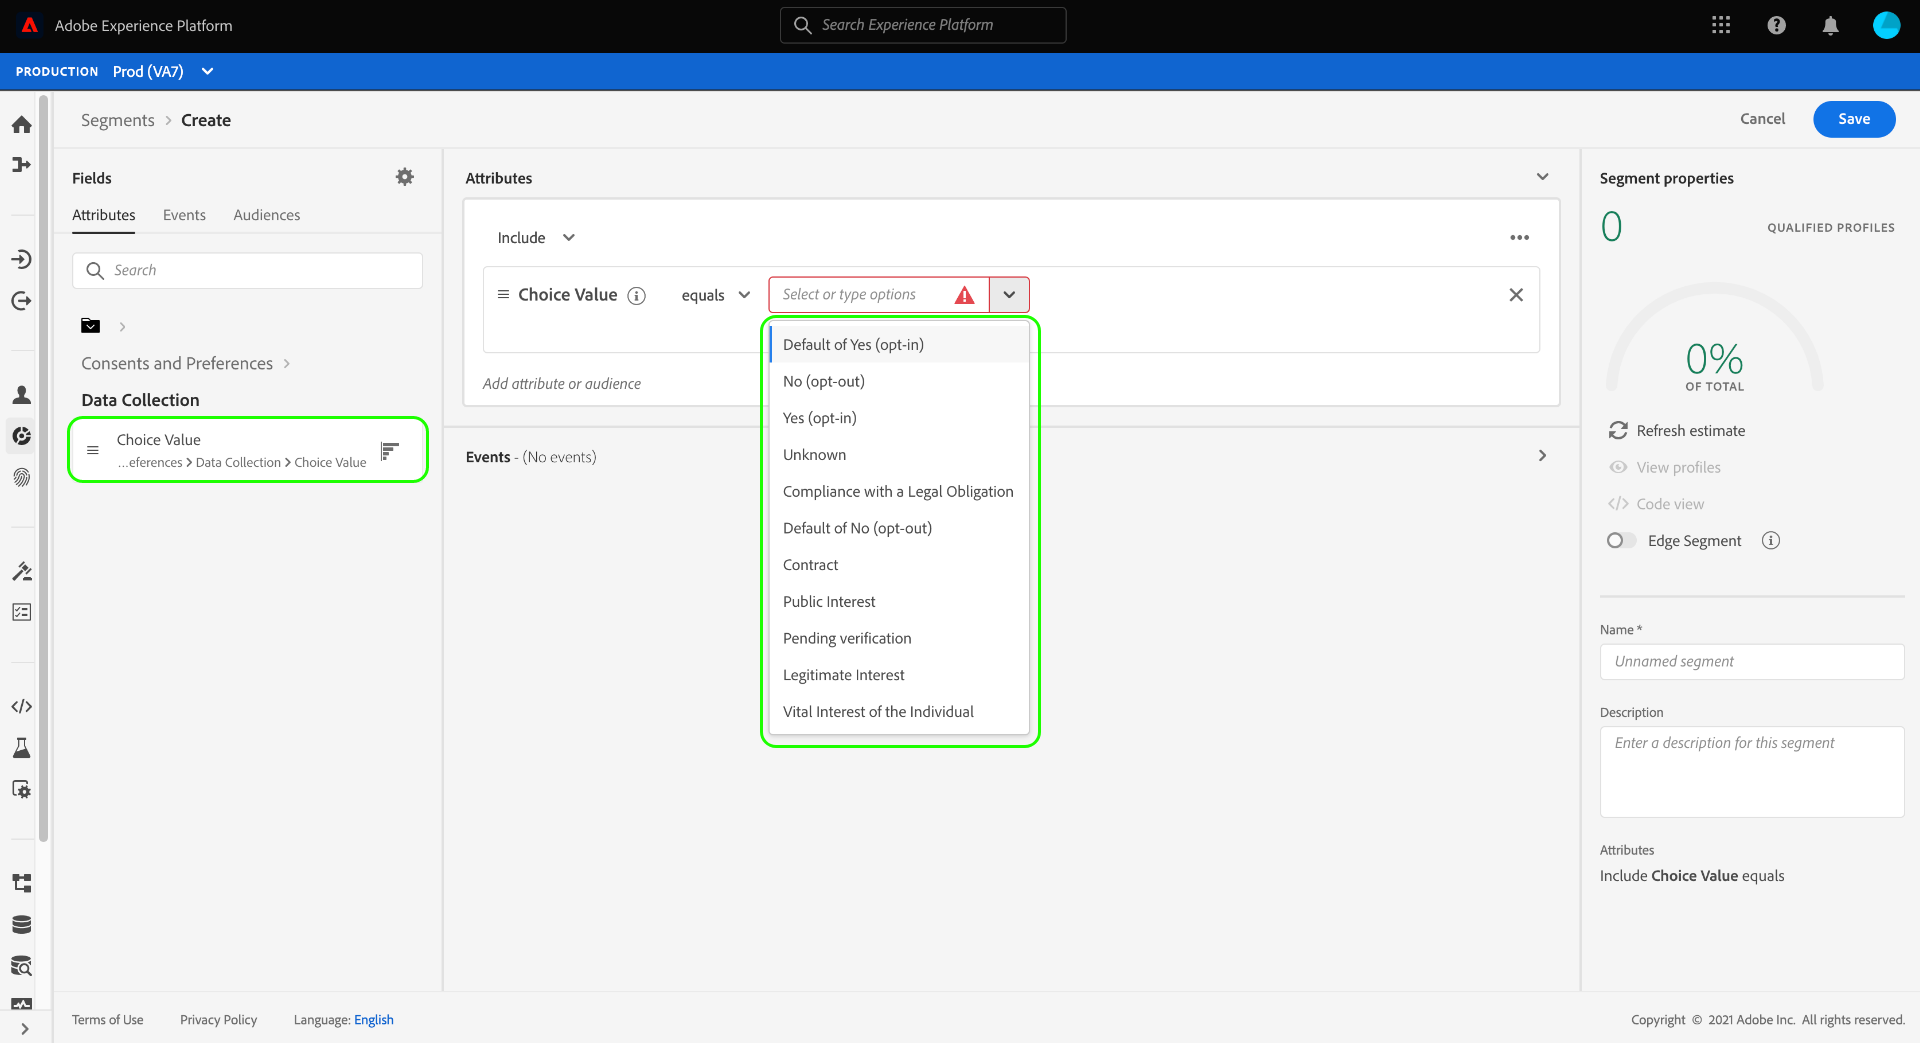This screenshot has width=1920, height=1043.
Task: Open the Schemas hierarchy icon
Action: pos(21,883)
